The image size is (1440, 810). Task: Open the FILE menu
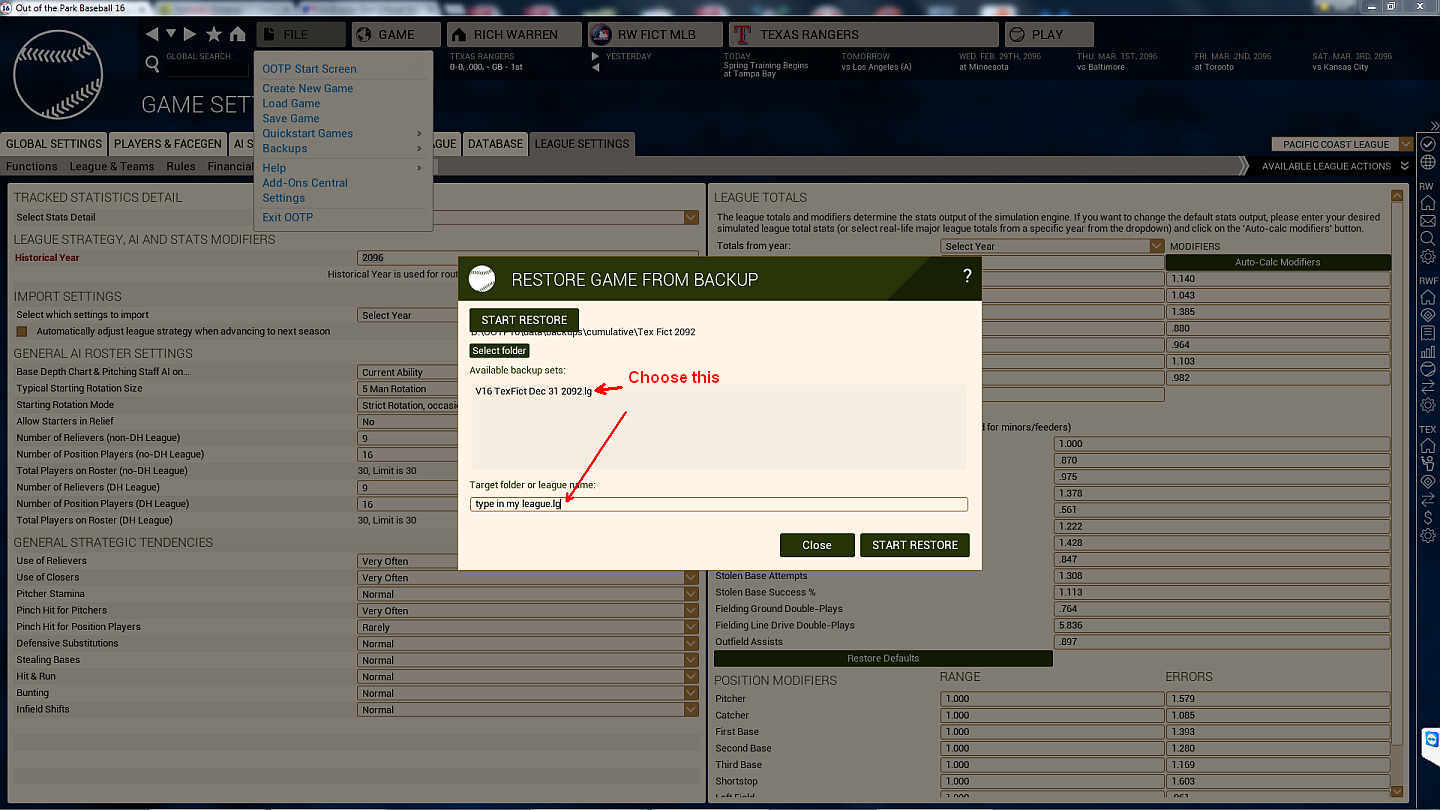301,34
